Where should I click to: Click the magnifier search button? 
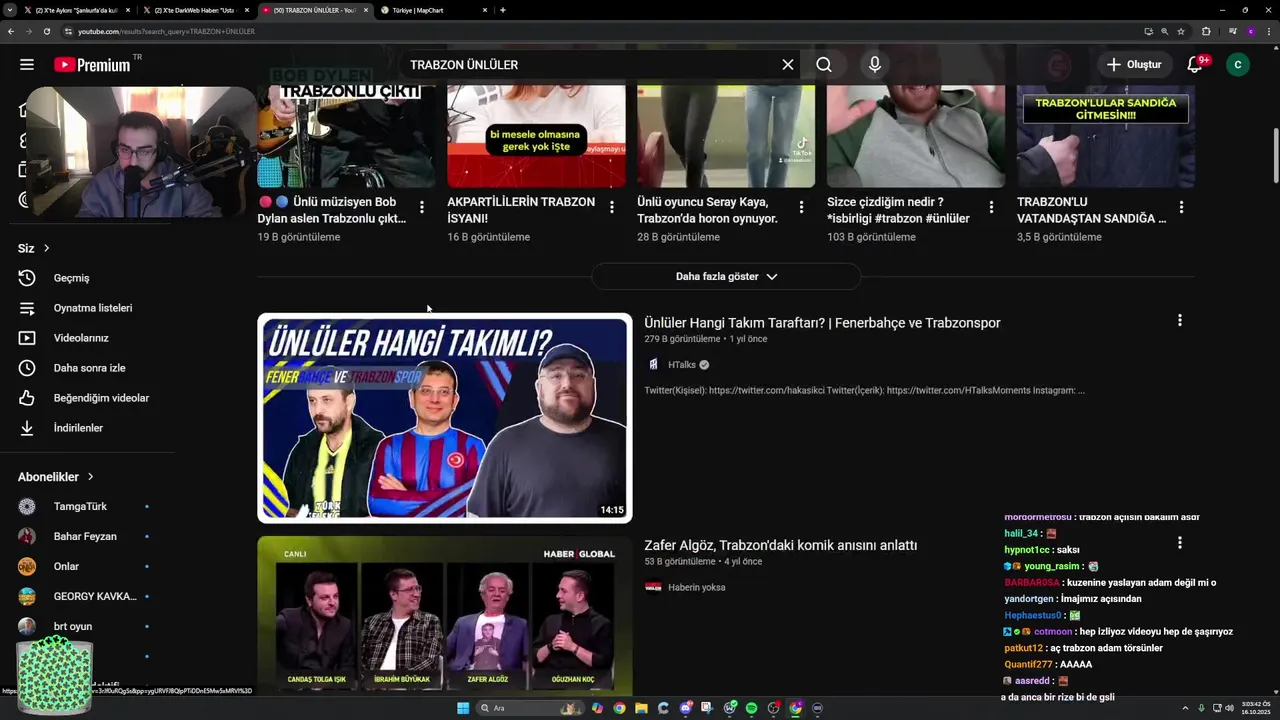click(824, 64)
